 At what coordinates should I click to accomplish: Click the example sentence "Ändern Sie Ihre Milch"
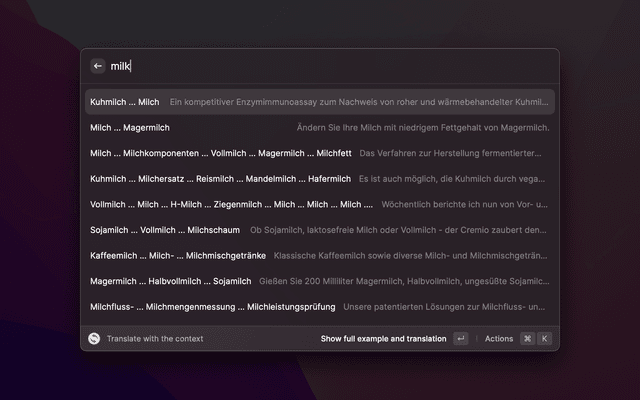[422, 128]
